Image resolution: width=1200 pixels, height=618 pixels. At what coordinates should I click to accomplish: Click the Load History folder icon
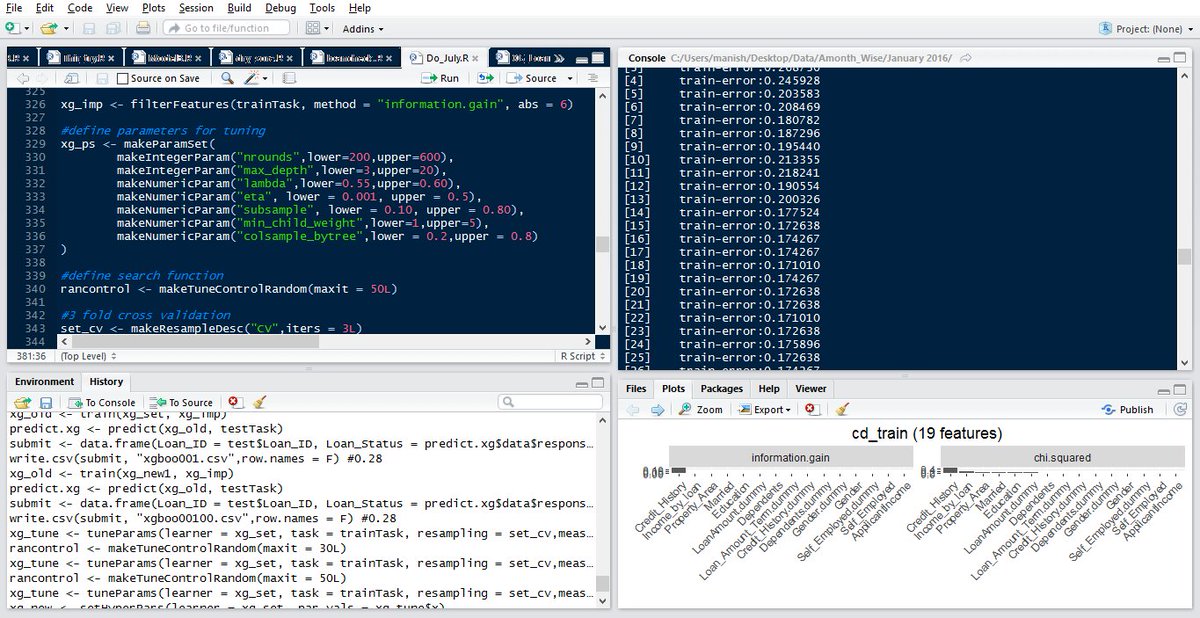[22, 402]
